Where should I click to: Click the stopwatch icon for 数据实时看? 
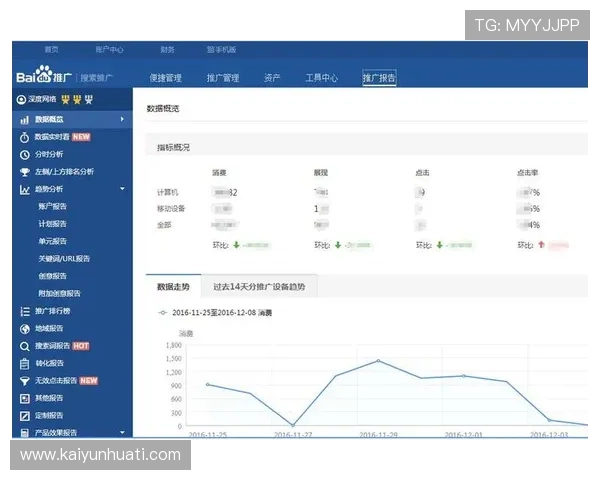tap(24, 137)
